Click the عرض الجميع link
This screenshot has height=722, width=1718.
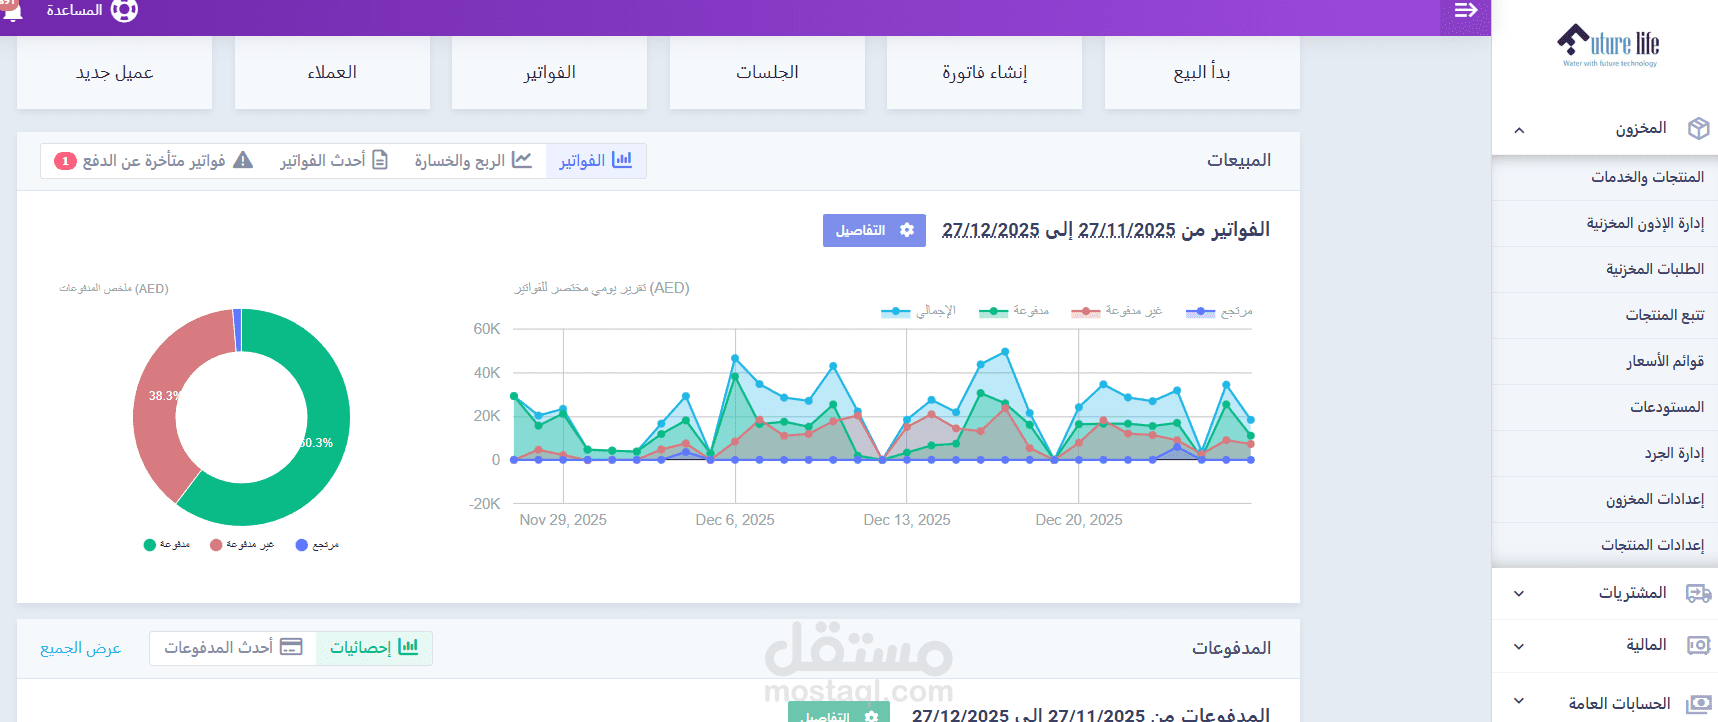pos(81,648)
